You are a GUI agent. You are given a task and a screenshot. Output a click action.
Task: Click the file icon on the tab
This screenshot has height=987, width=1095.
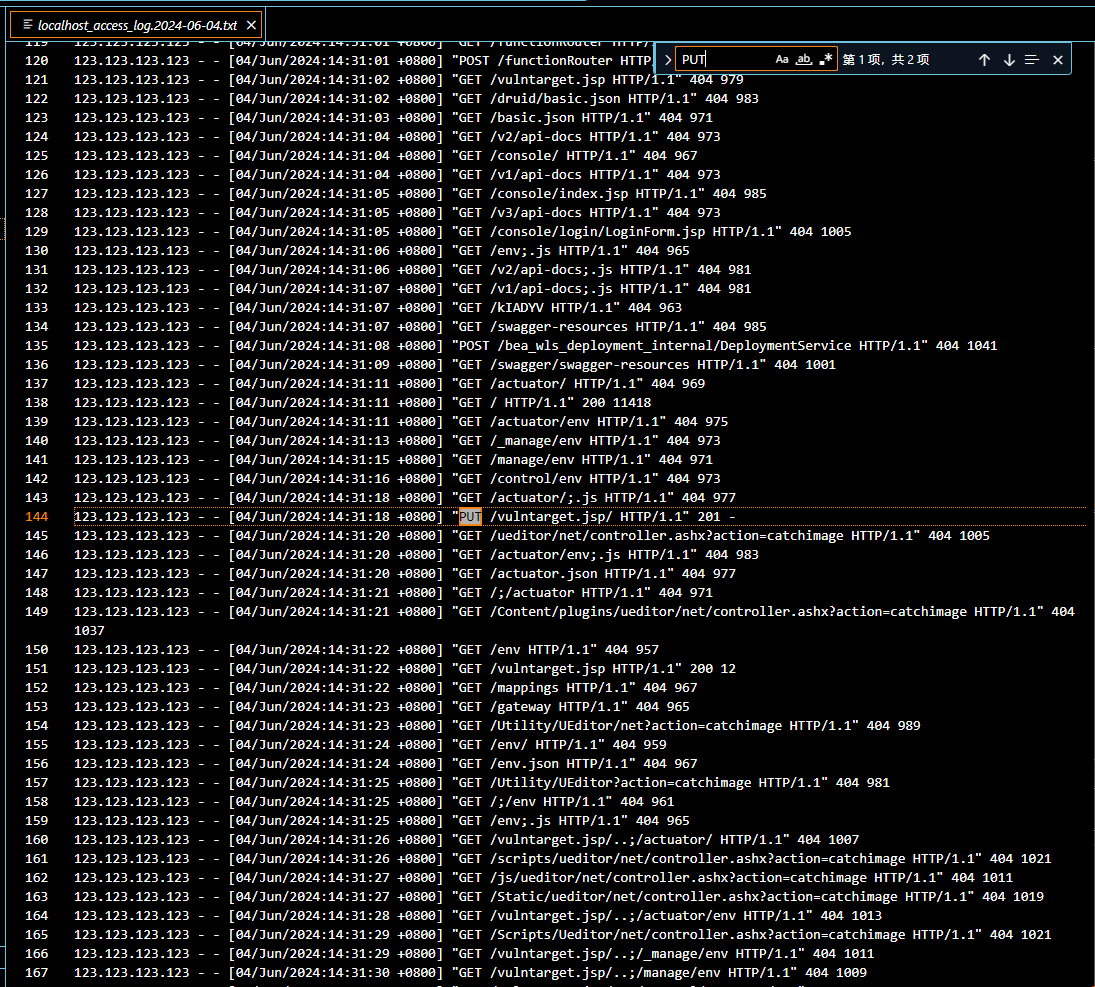pos(28,25)
